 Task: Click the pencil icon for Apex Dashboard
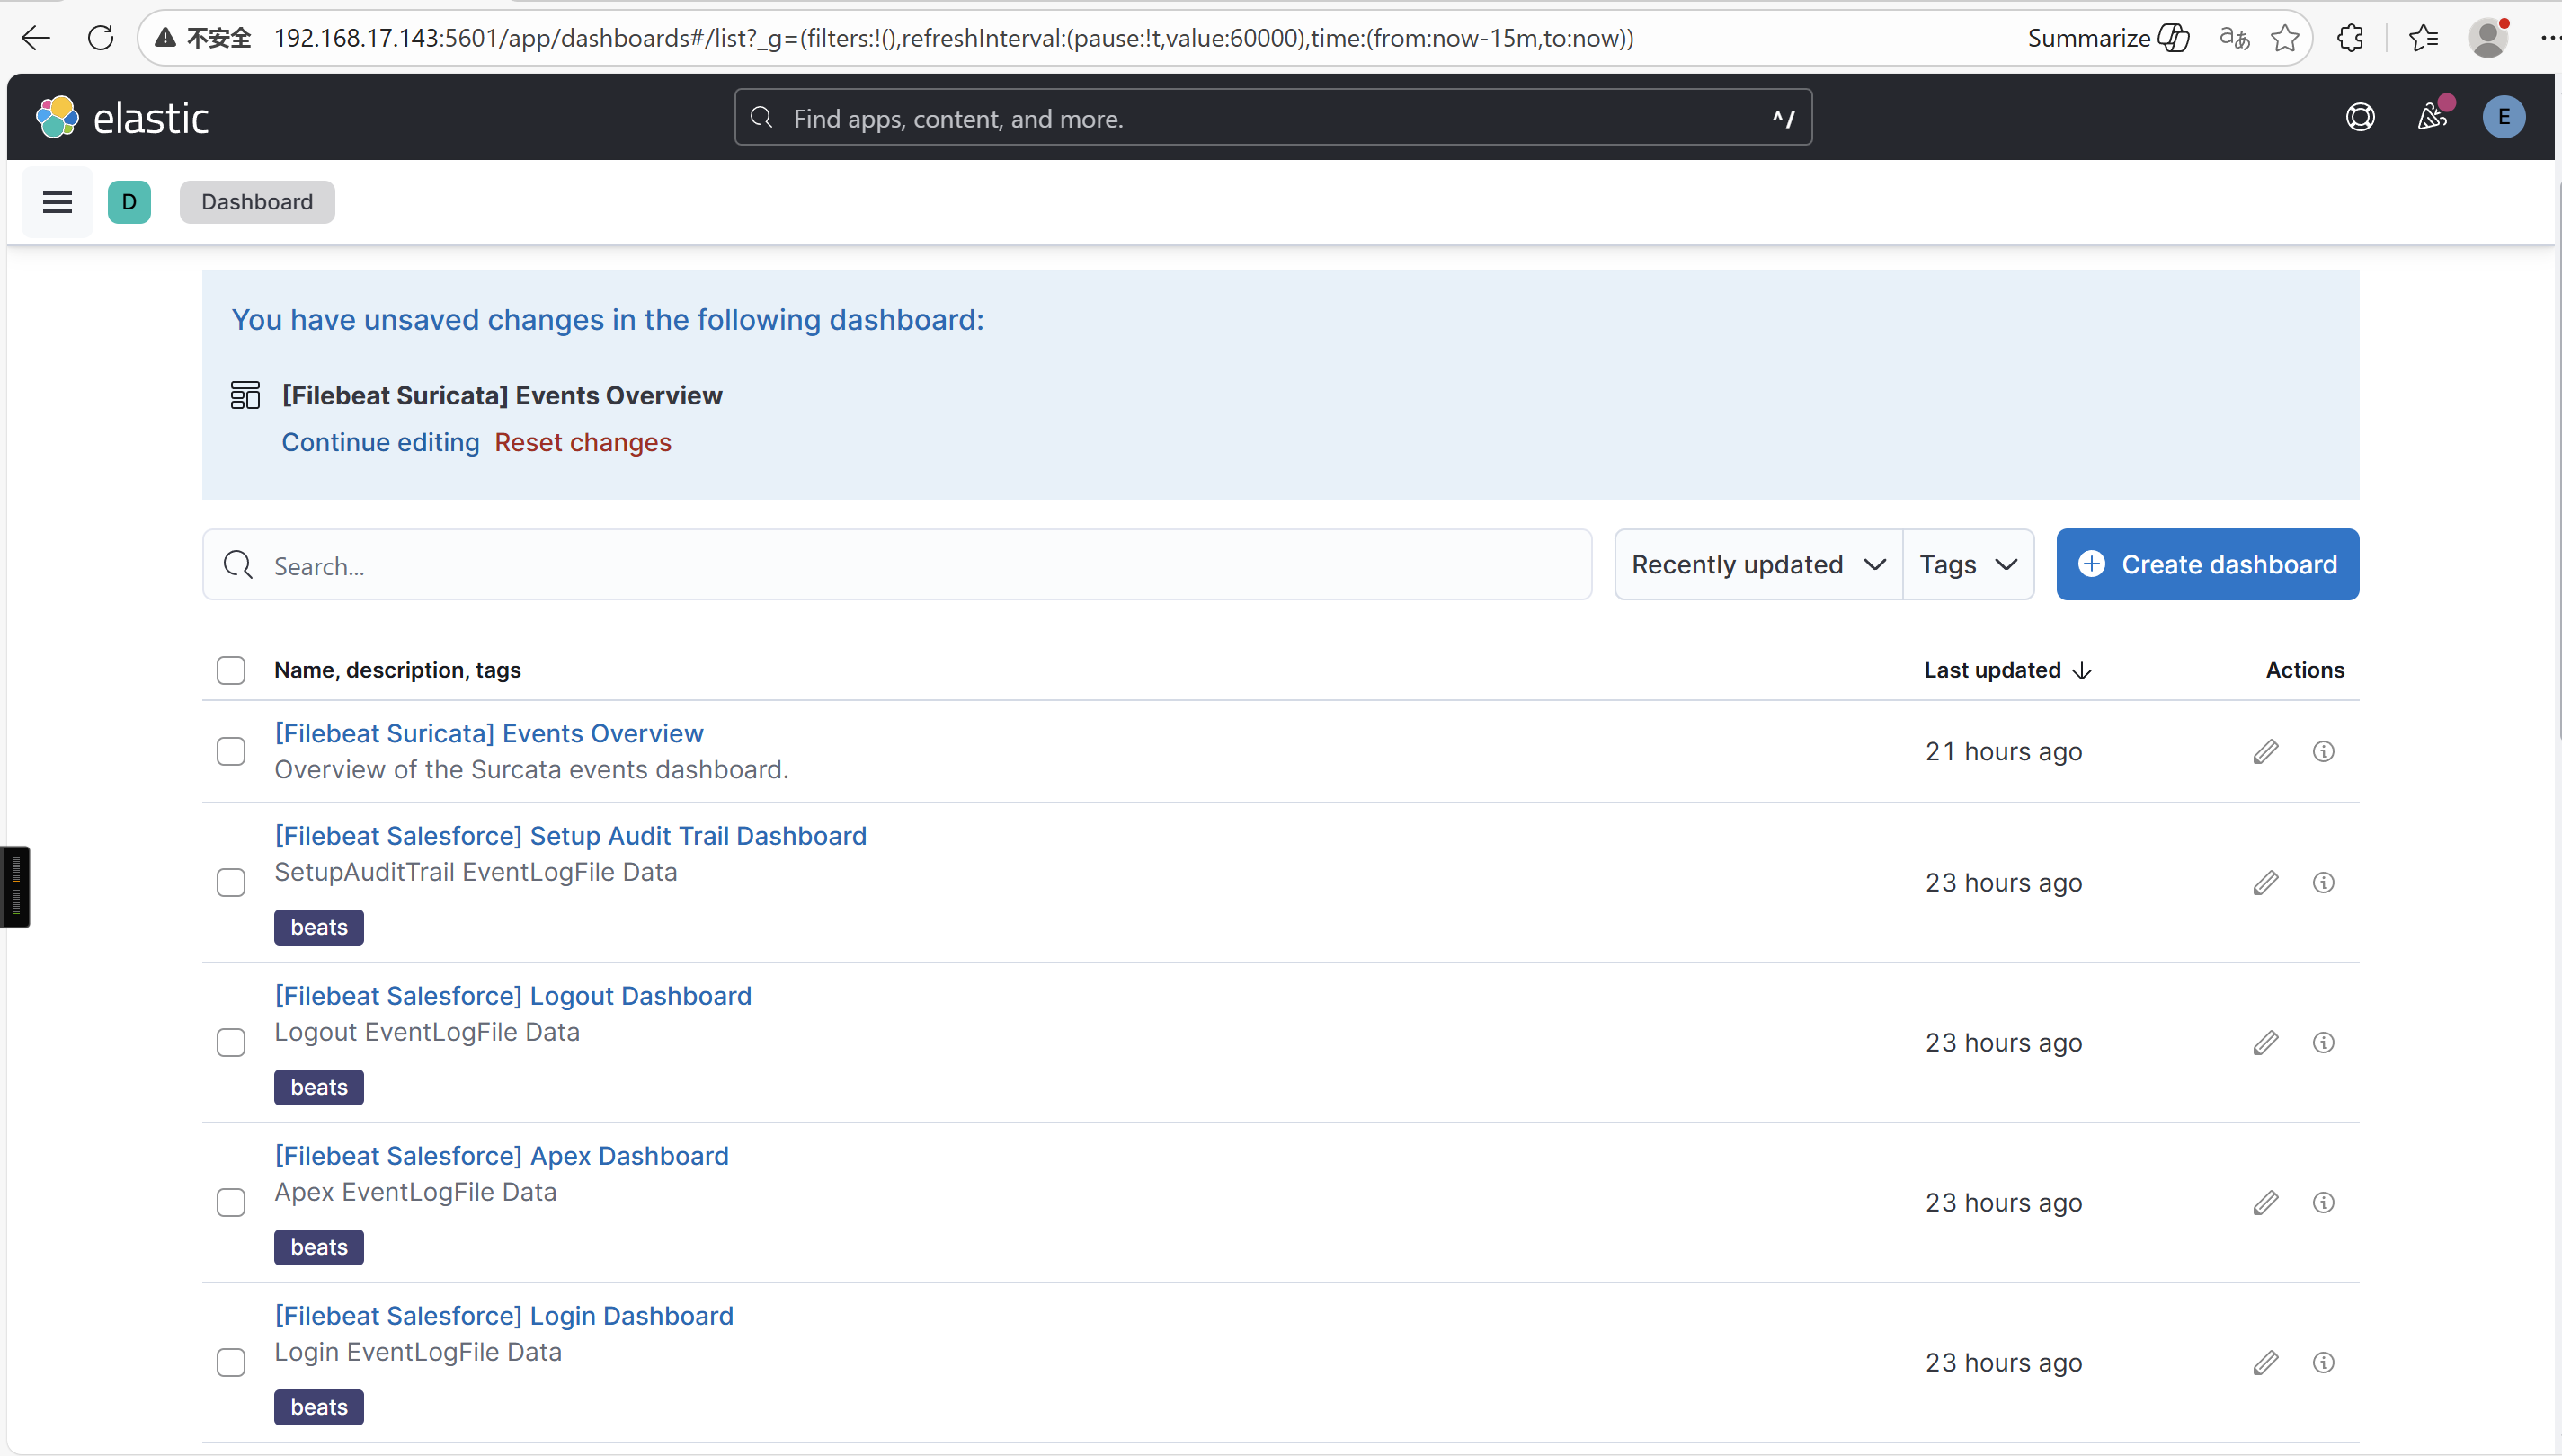pyautogui.click(x=2266, y=1203)
